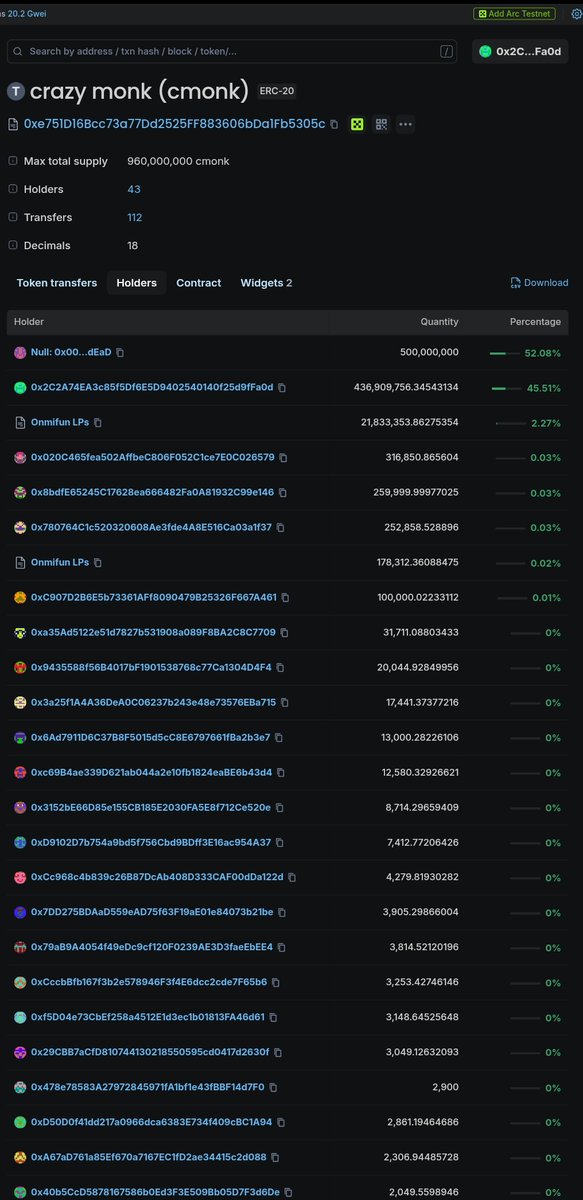Open holder 0x29CBB7aCfD810744130218550595cd0417d2630f

click(150, 1052)
